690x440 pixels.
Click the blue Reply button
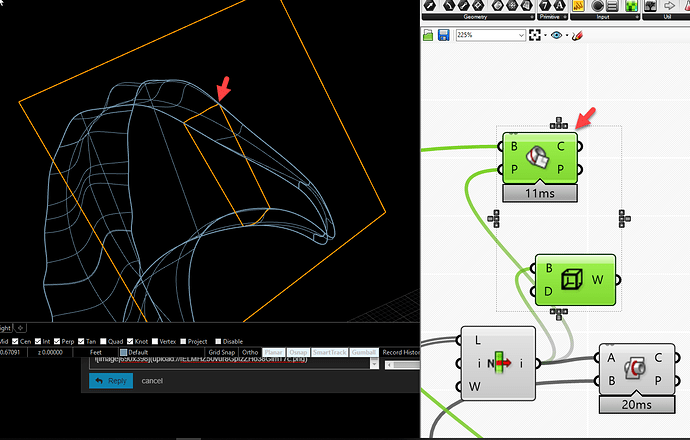coord(111,381)
